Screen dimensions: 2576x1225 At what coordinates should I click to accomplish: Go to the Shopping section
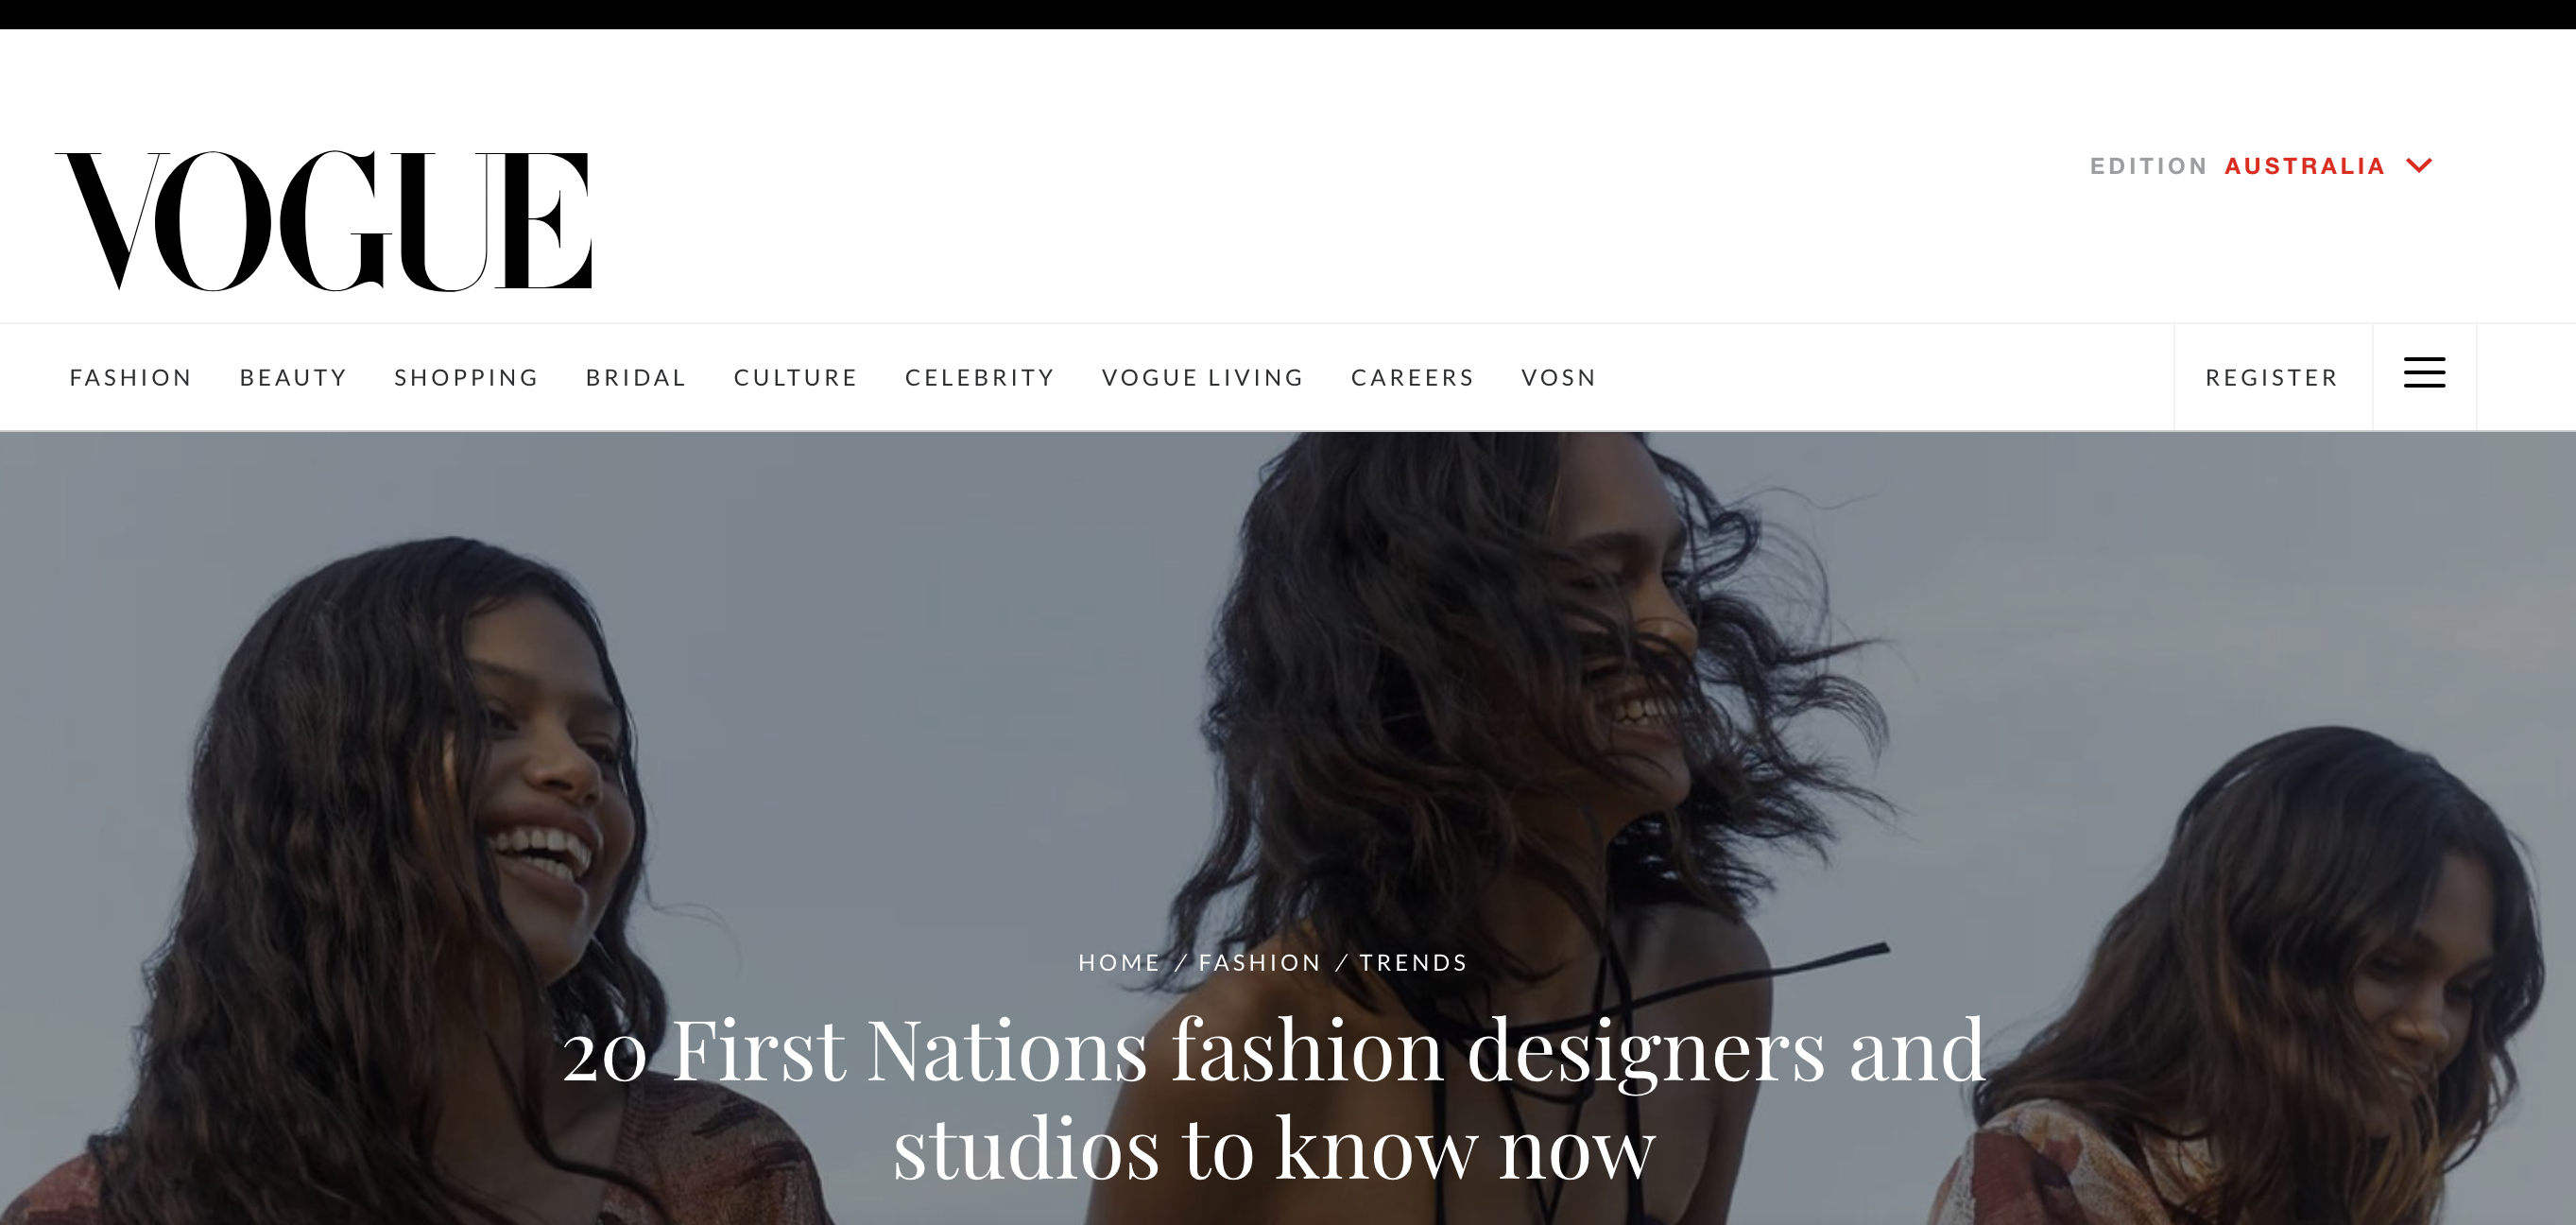coord(466,378)
